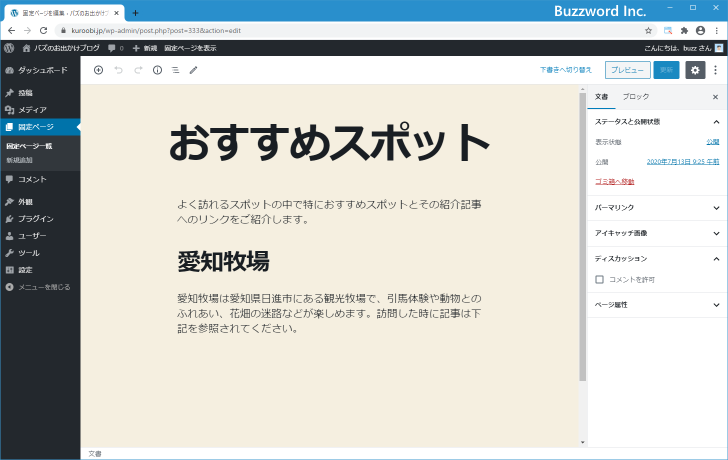Open ツール menu in sidebar
Screen dimensions: 728x460
(x=40, y=253)
